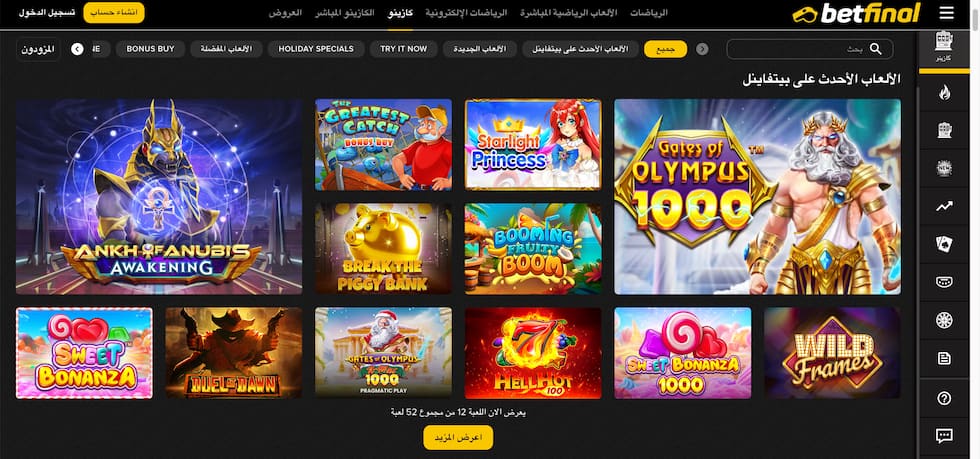Click the yellow انشاء حساب button
Image resolution: width=980 pixels, height=459 pixels.
(114, 13)
